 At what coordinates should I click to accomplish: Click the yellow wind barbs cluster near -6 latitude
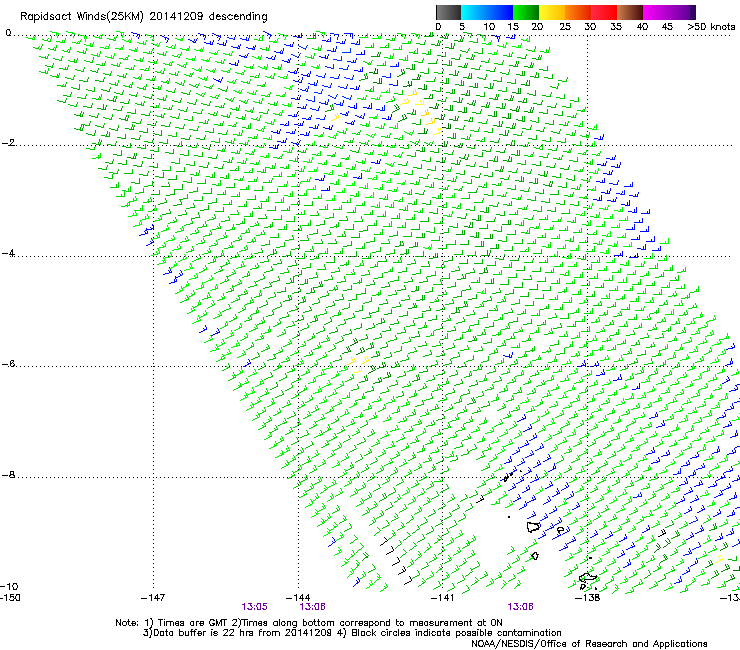click(359, 364)
